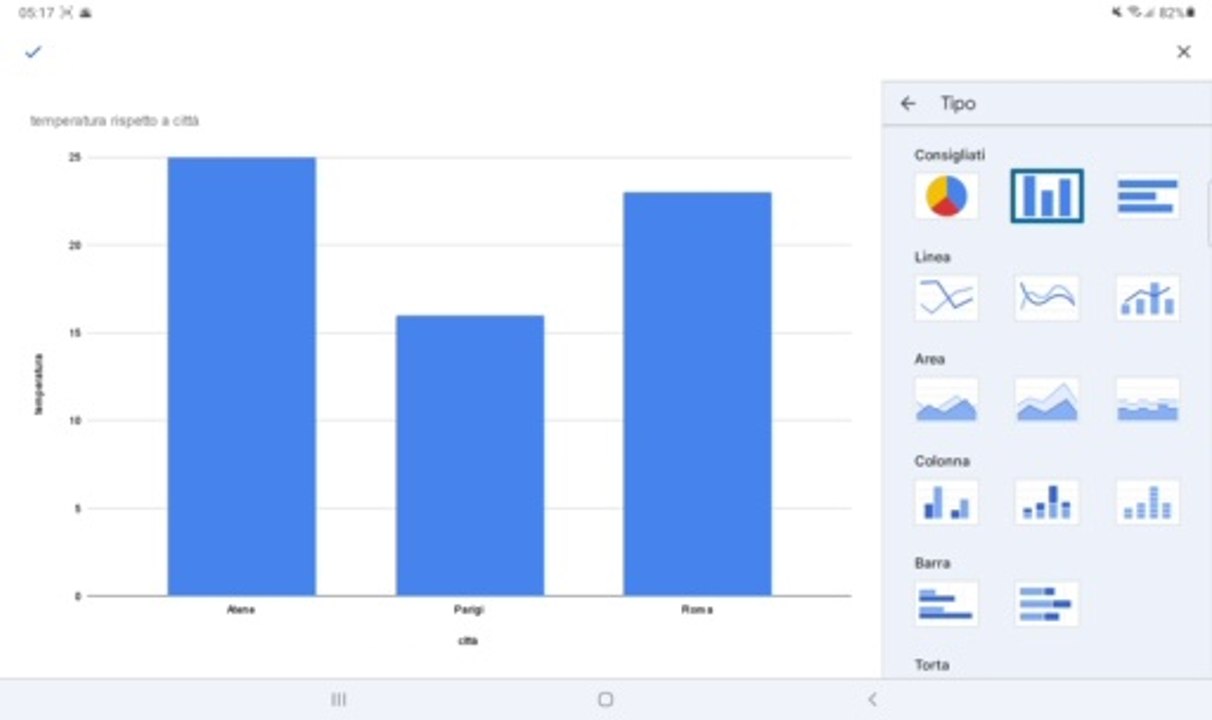
Task: Click the Atene bar in chart
Action: [241, 376]
